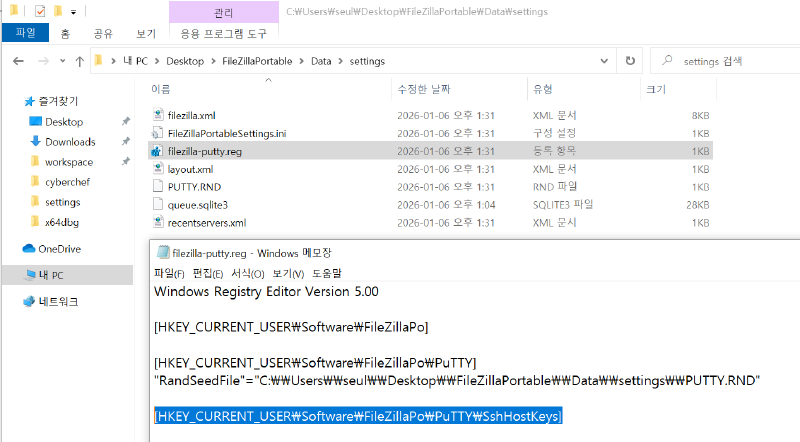Screen dimensions: 800x442
Task: Open recent locations dropdown arrow
Action: (x=62, y=61)
